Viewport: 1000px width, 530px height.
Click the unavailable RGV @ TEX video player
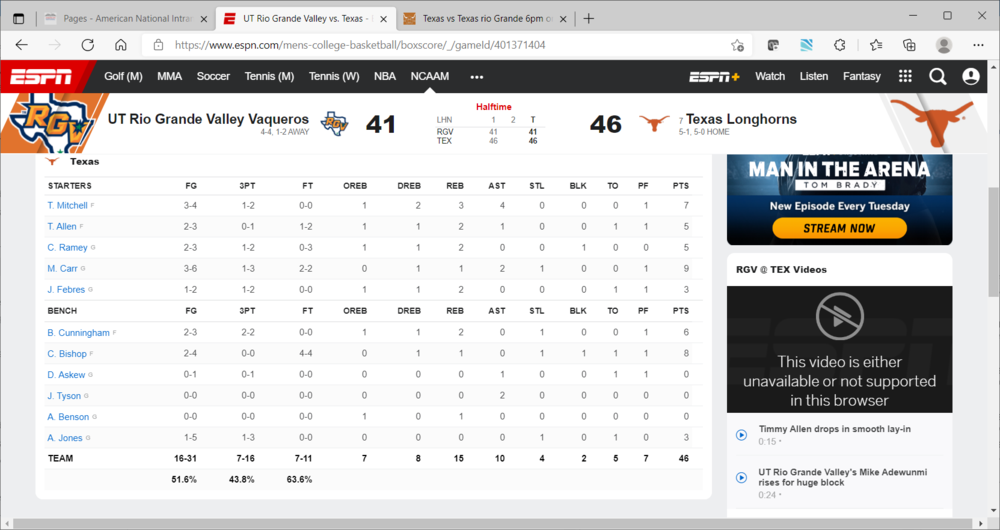tap(839, 349)
